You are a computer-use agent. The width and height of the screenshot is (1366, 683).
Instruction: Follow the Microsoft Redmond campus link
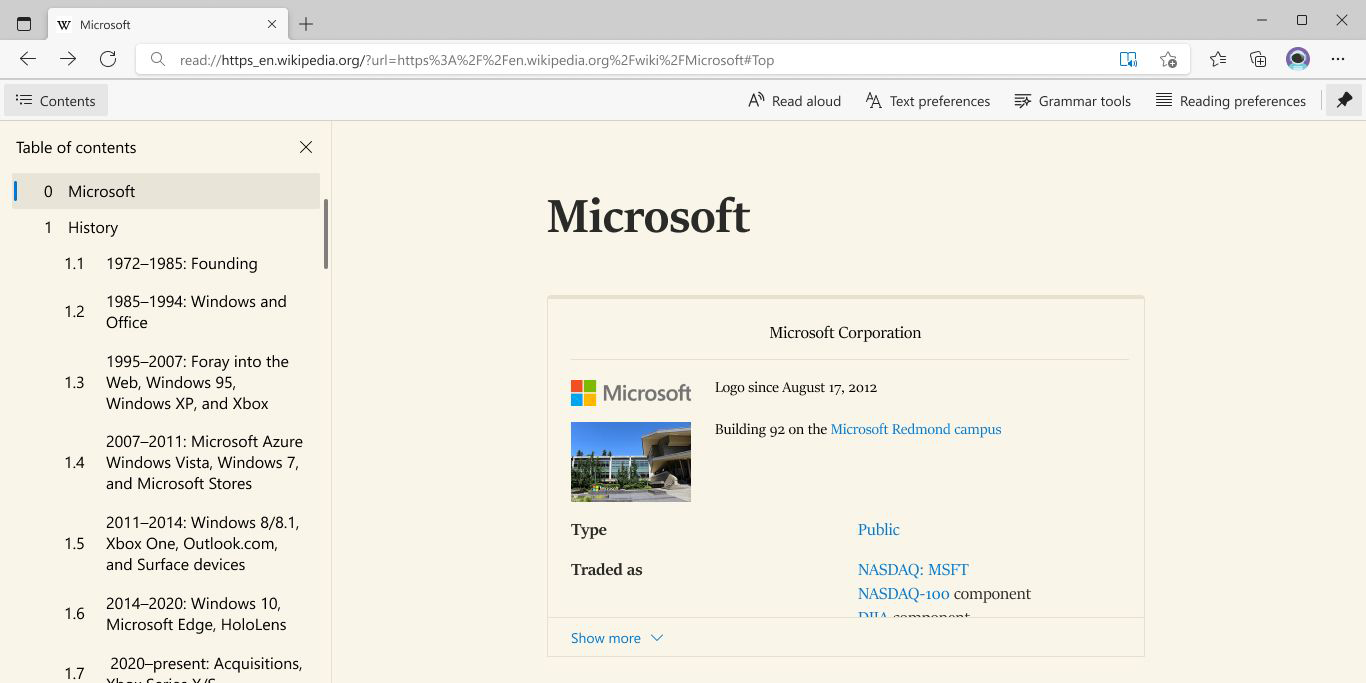915,429
